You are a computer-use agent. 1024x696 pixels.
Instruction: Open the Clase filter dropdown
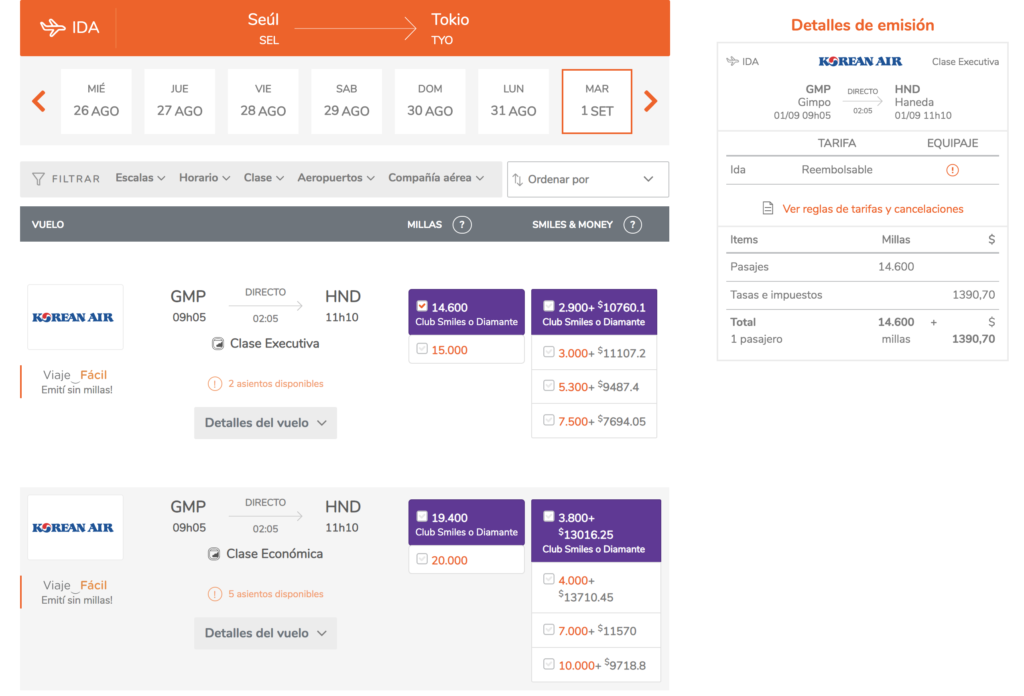point(264,178)
